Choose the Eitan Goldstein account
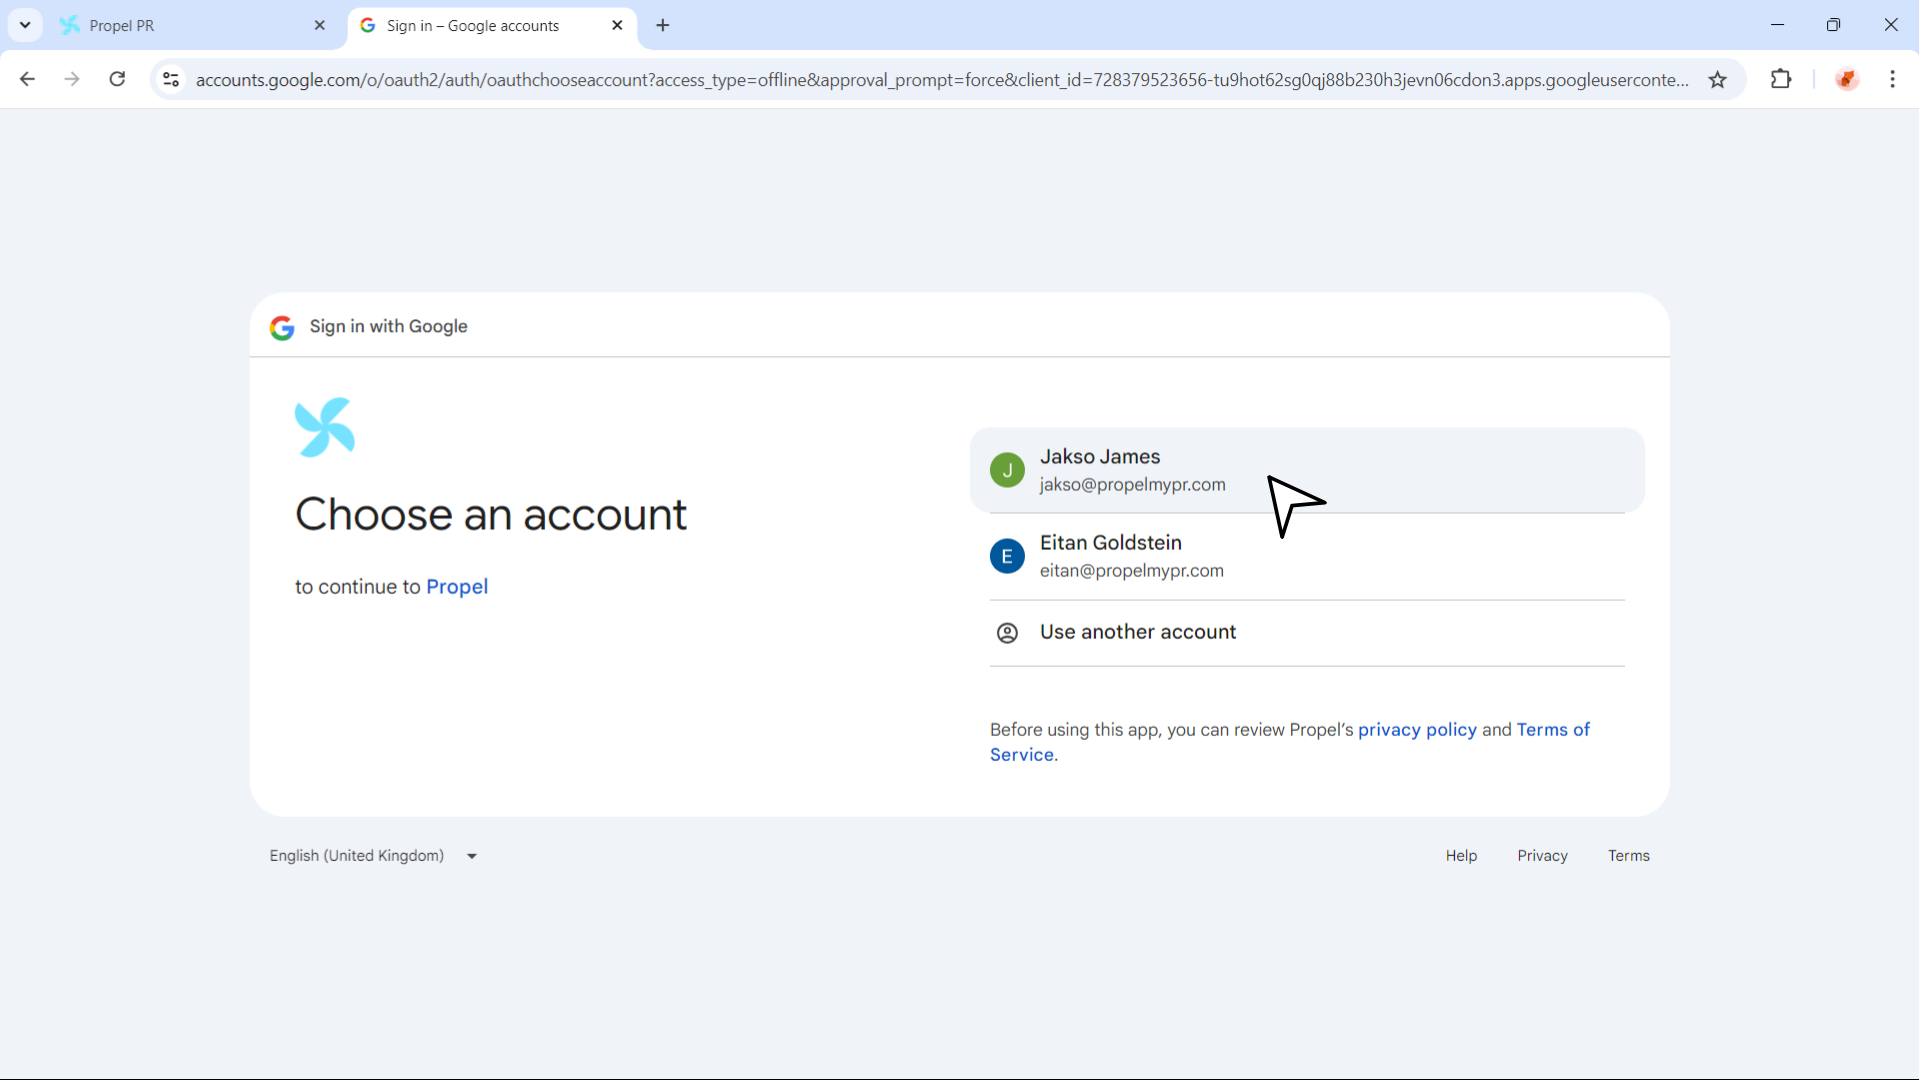This screenshot has width=1920, height=1080. point(1307,556)
